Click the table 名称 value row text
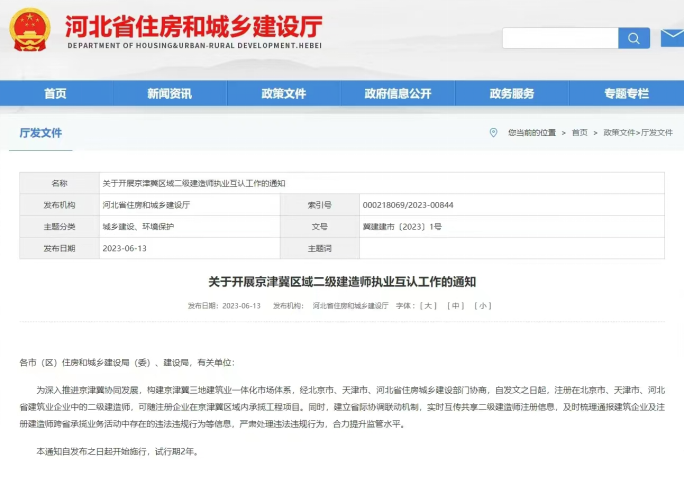 pyautogui.click(x=194, y=183)
